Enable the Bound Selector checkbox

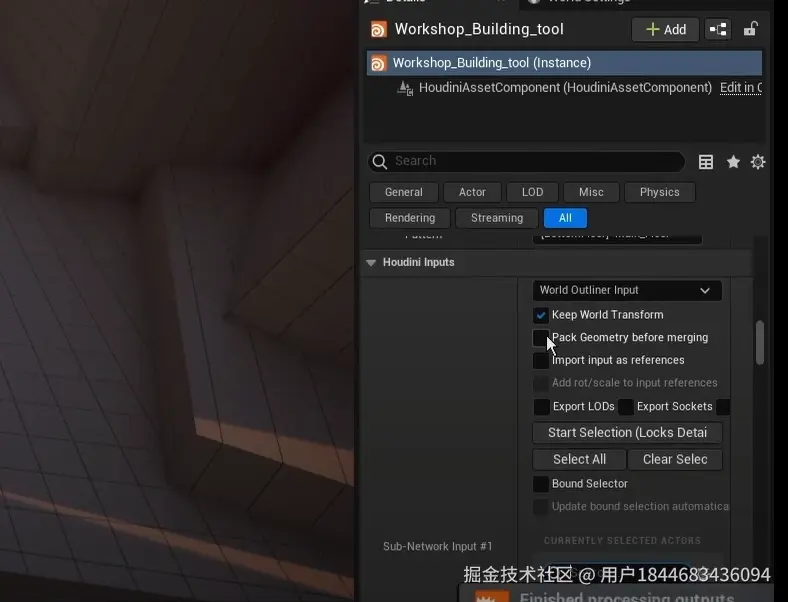point(541,484)
